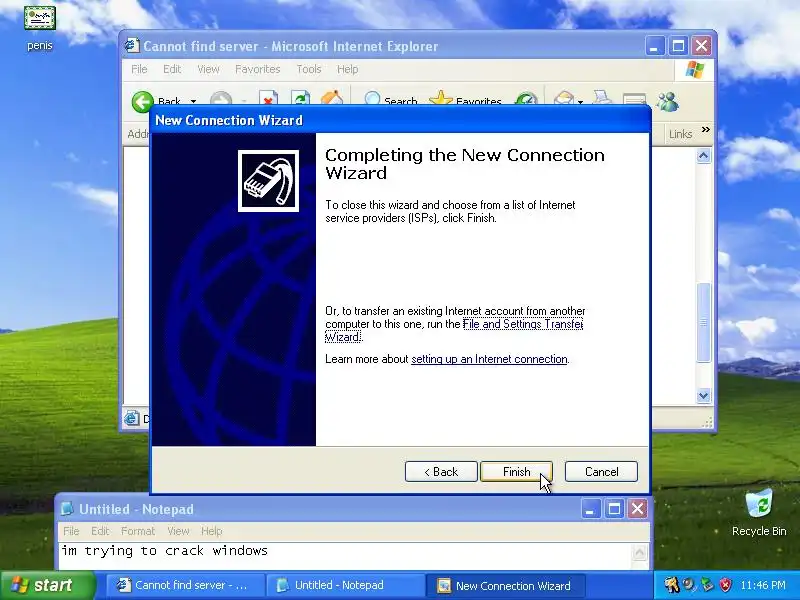Image resolution: width=800 pixels, height=600 pixels.
Task: Open the Start menu
Action: pyautogui.click(x=48, y=585)
